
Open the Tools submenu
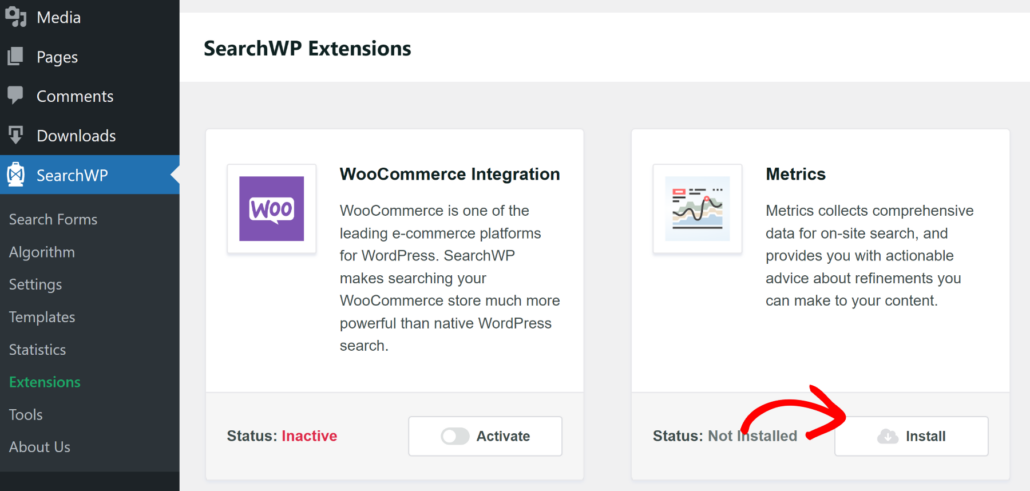pyautogui.click(x=26, y=415)
